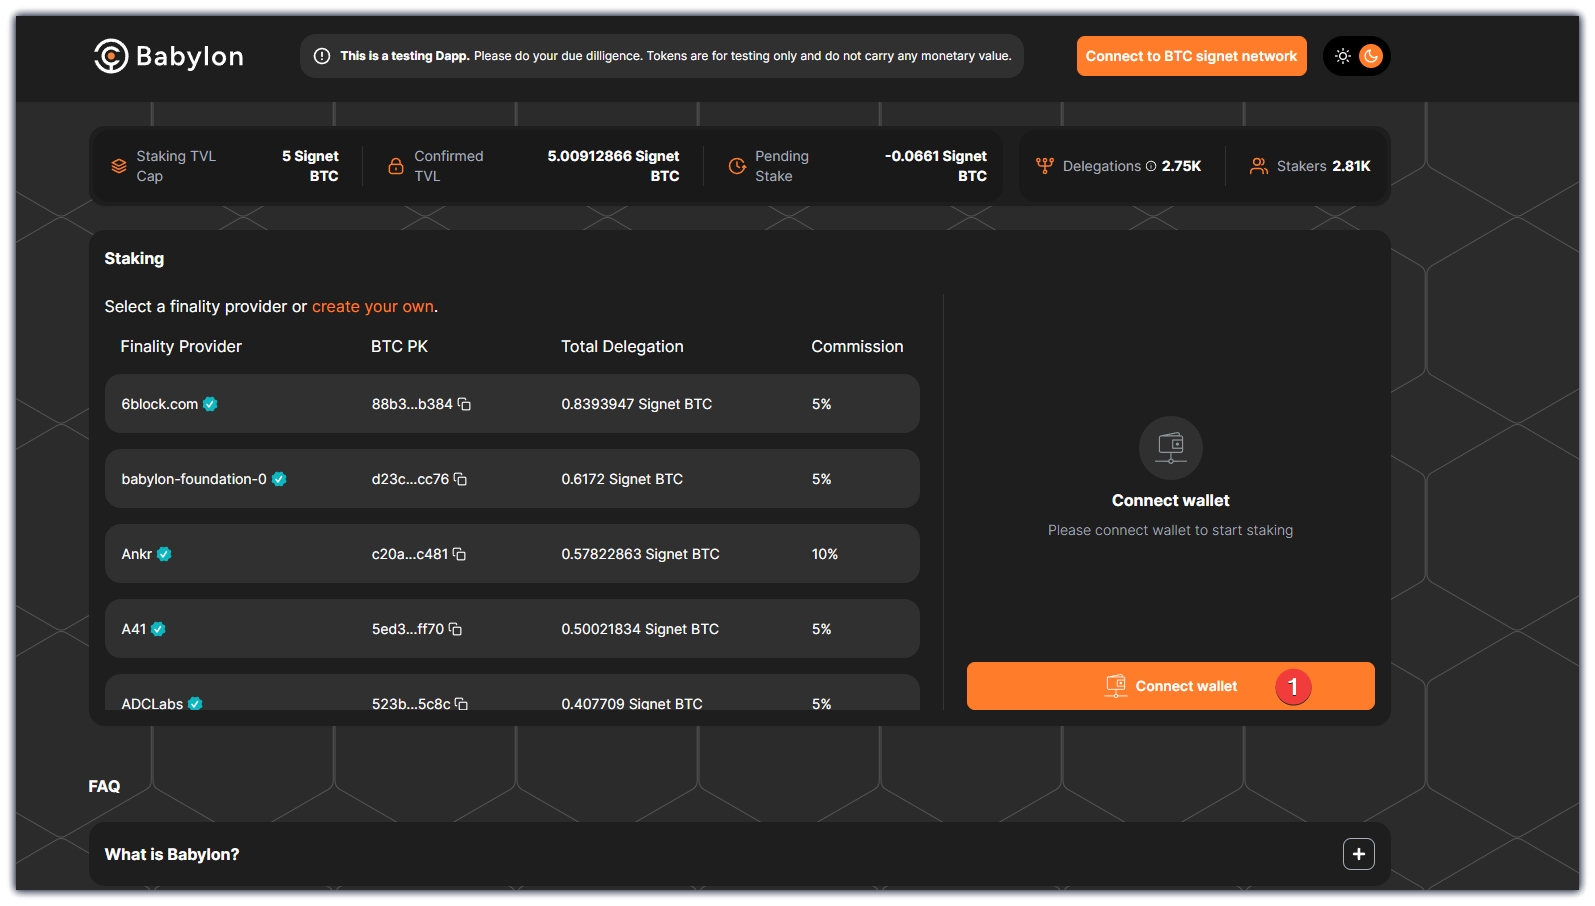Copy the A41 BTC public key
Image resolution: width=1595 pixels, height=906 pixels.
point(455,629)
